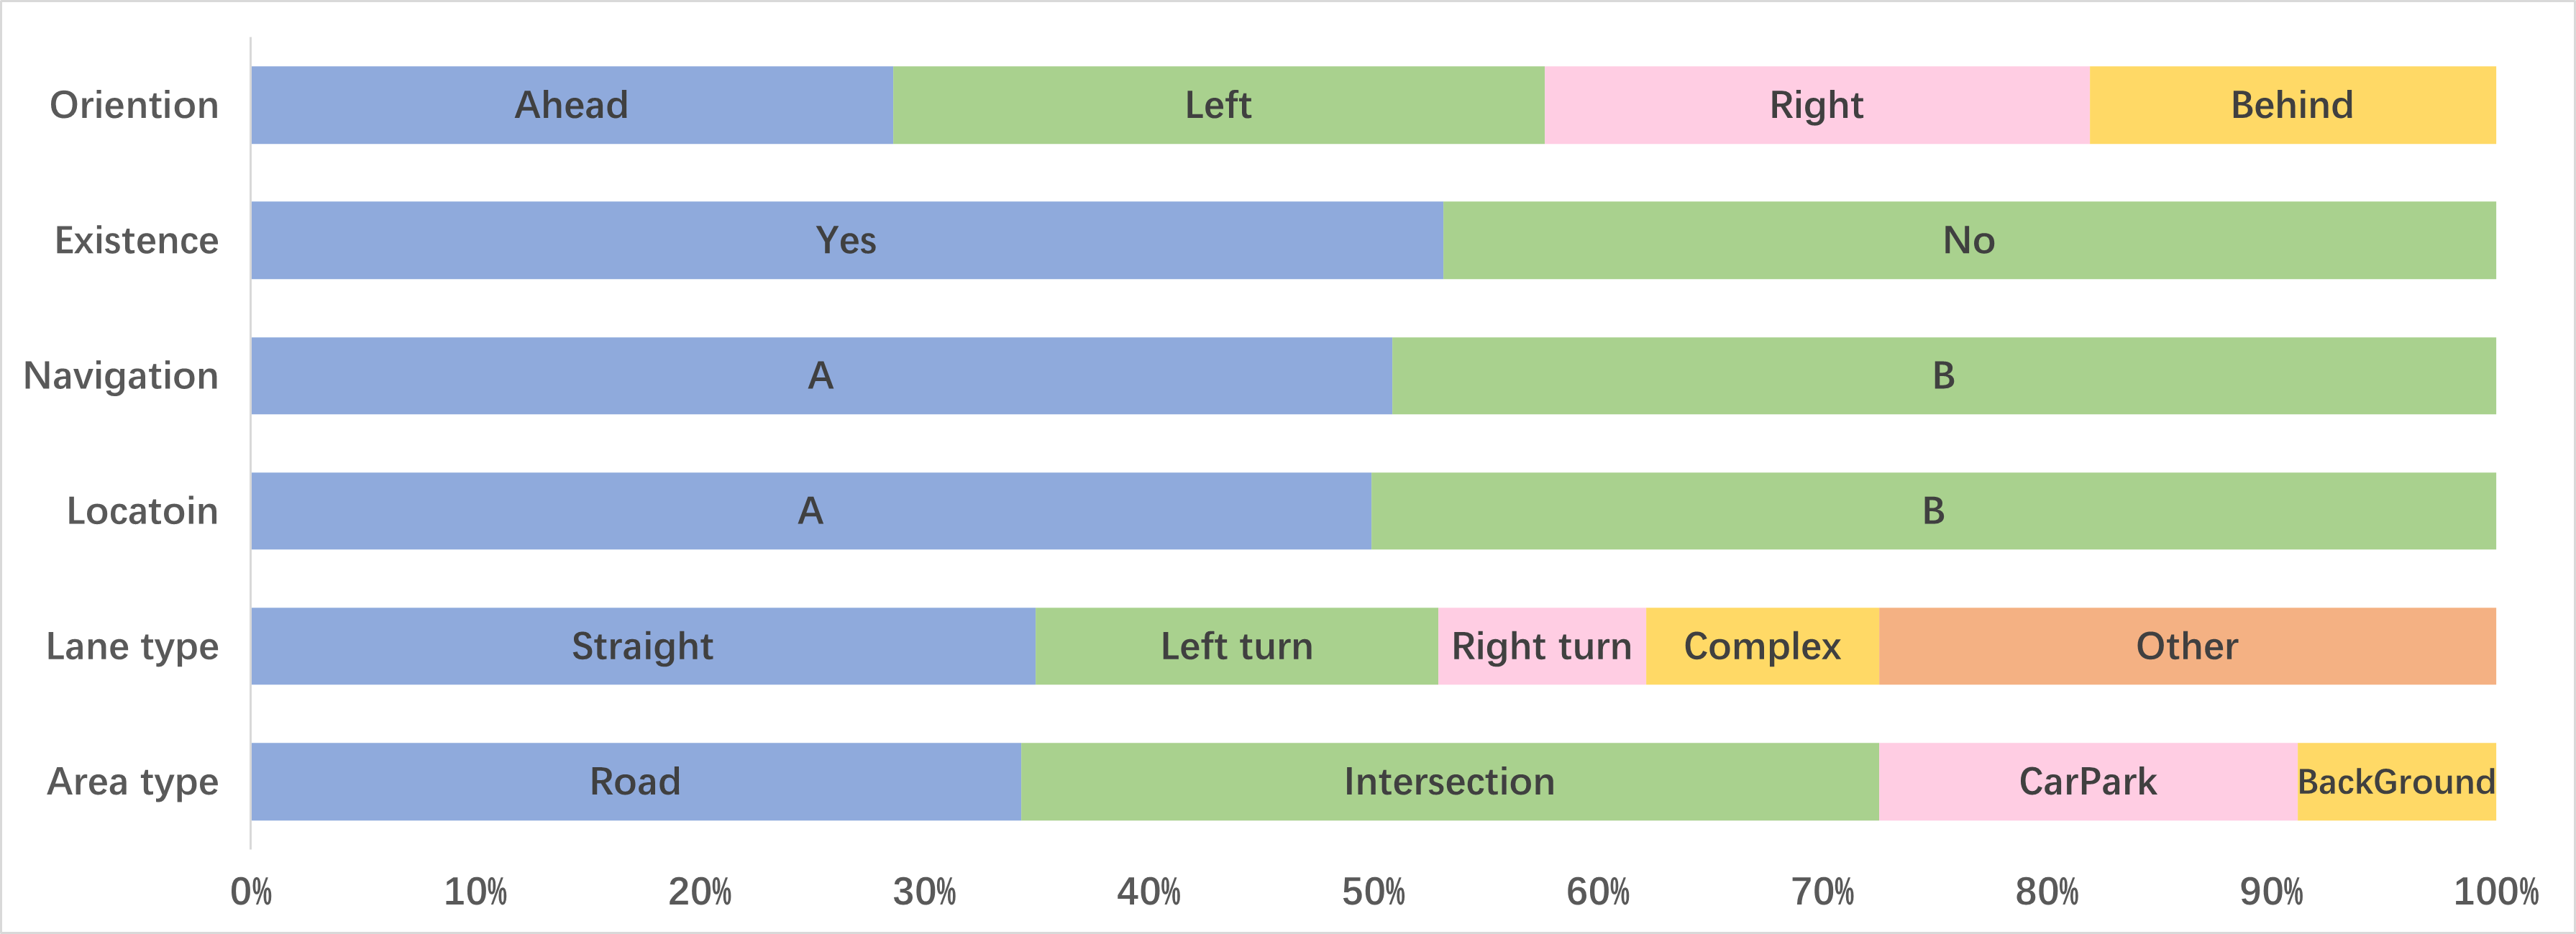Screen dimensions: 2576x934
Task: Click the pink Right turn segment
Action: tap(1541, 646)
